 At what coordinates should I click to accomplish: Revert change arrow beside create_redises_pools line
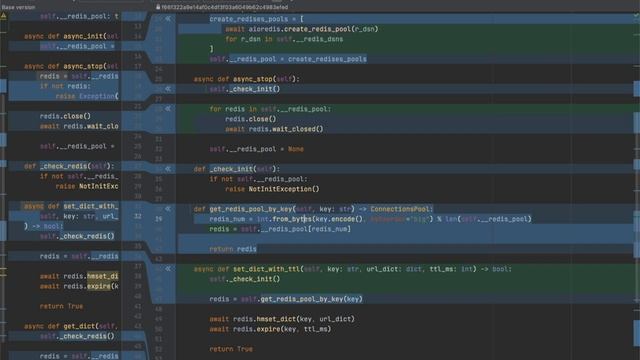168,19
